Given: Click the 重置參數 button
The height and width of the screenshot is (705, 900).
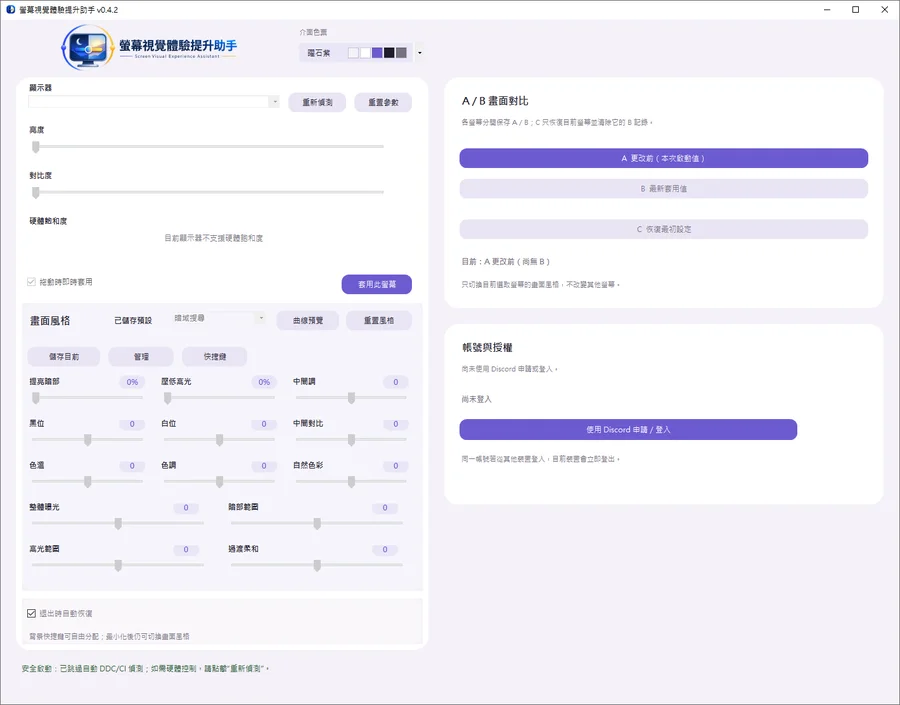Looking at the screenshot, I should tap(383, 102).
